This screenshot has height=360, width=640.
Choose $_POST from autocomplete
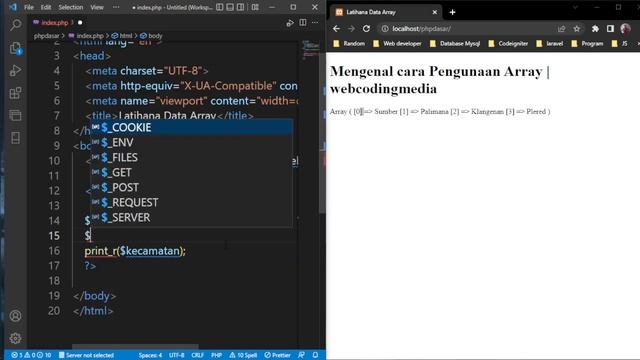click(191, 187)
